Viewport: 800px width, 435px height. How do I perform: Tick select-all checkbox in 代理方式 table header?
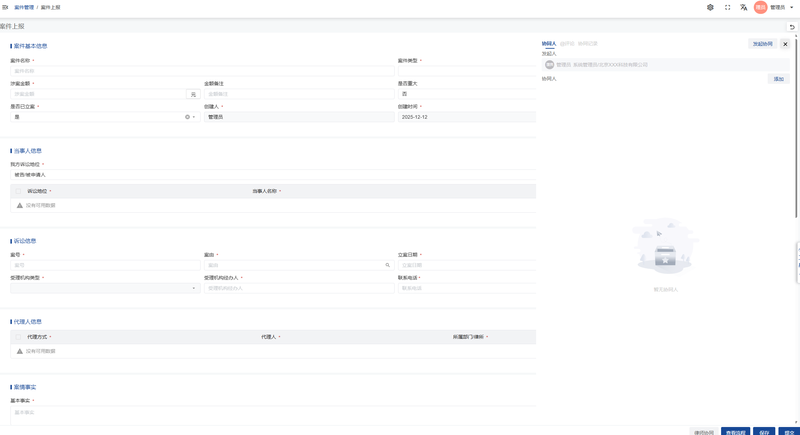coord(18,337)
